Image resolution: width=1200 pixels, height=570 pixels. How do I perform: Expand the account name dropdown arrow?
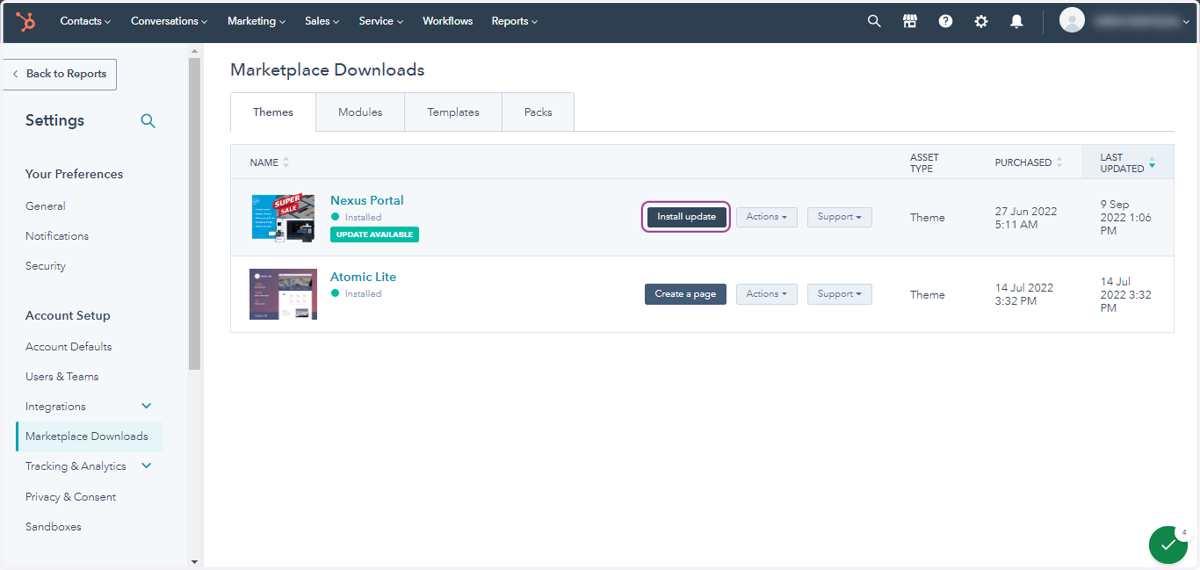tap(1187, 22)
